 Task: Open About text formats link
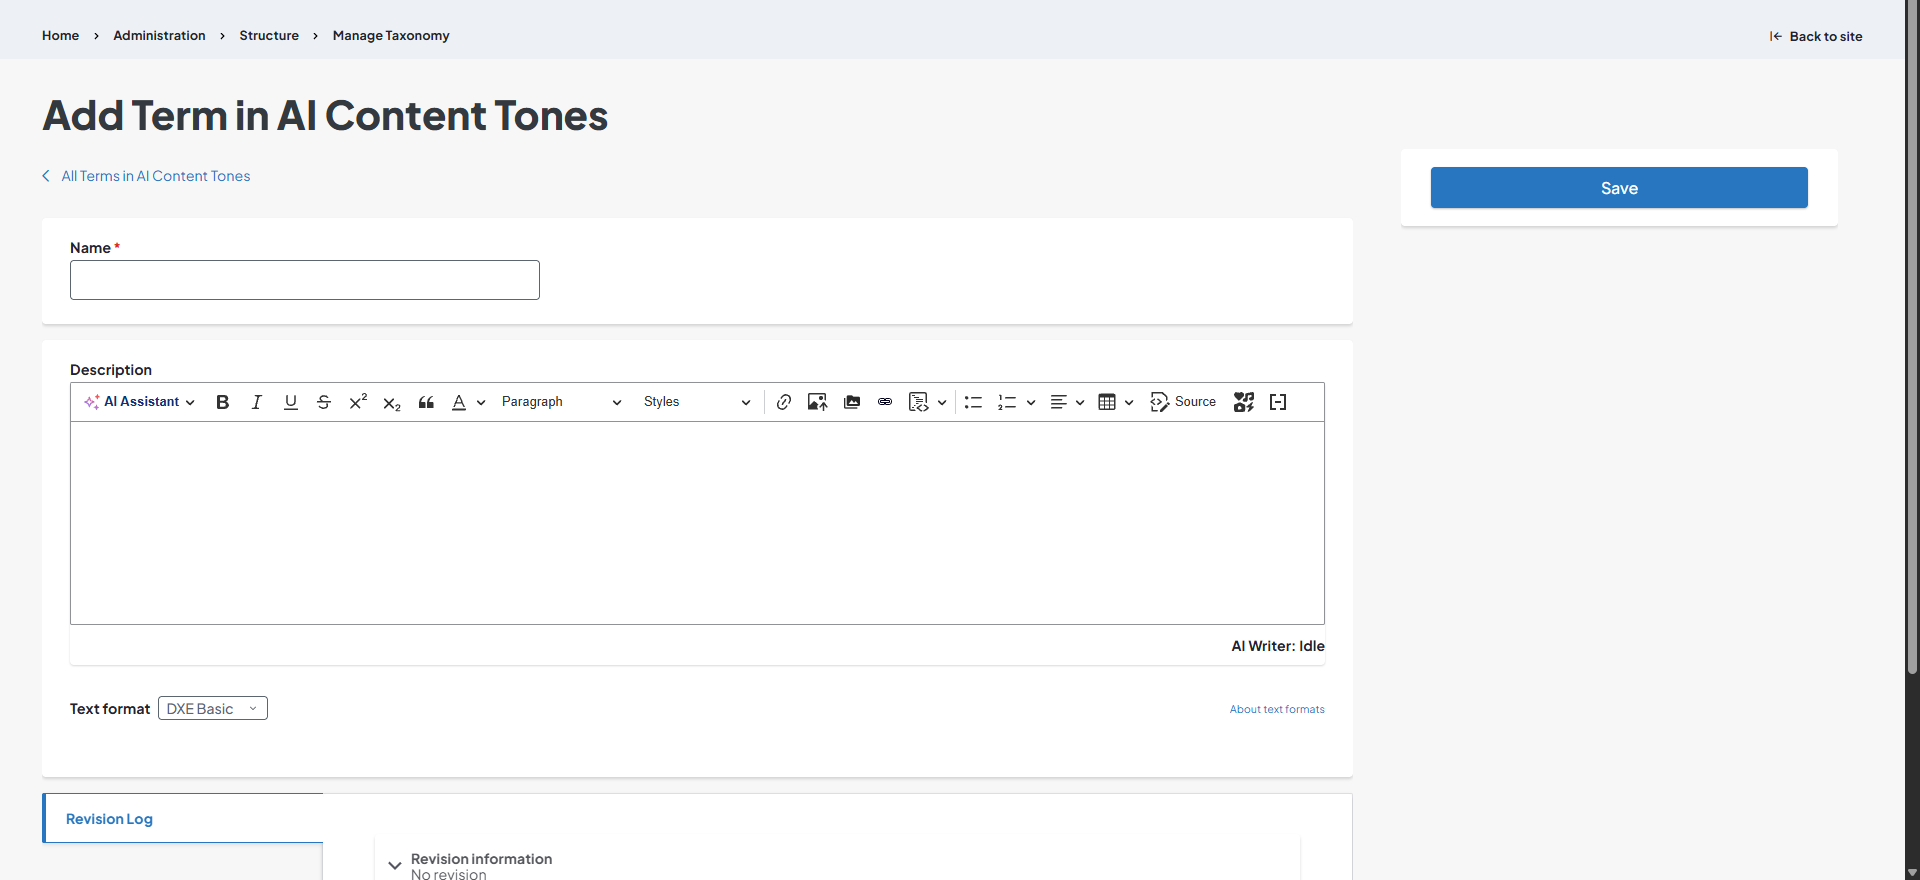click(x=1277, y=709)
